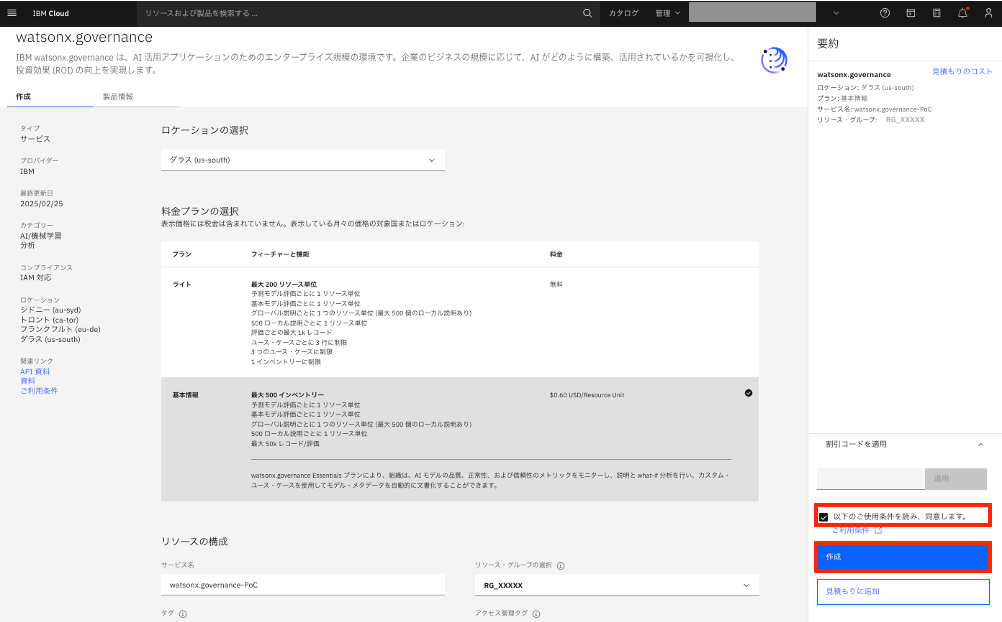1002x622 pixels.
Task: Open the IBM Cloud Shell icon
Action: [910, 13]
